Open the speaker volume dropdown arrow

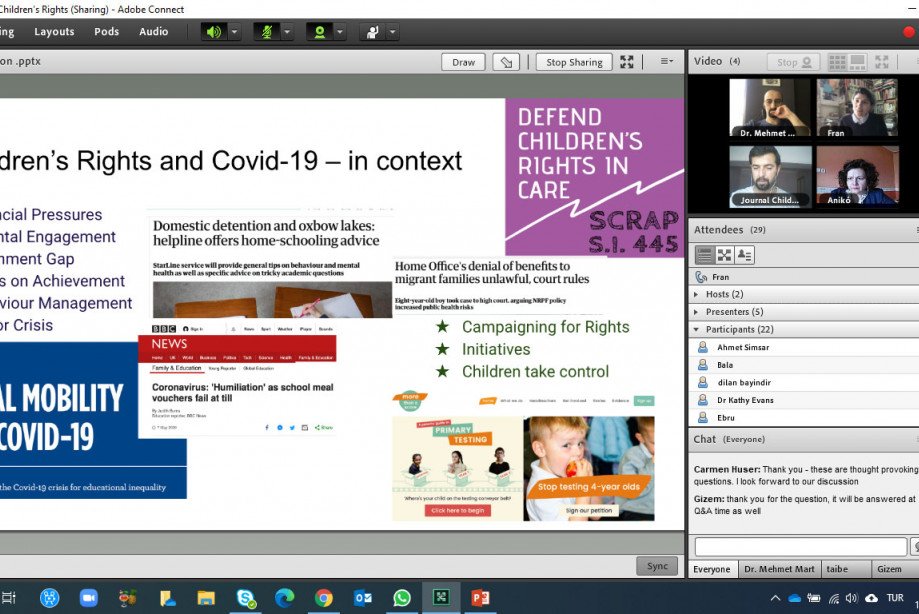click(232, 31)
